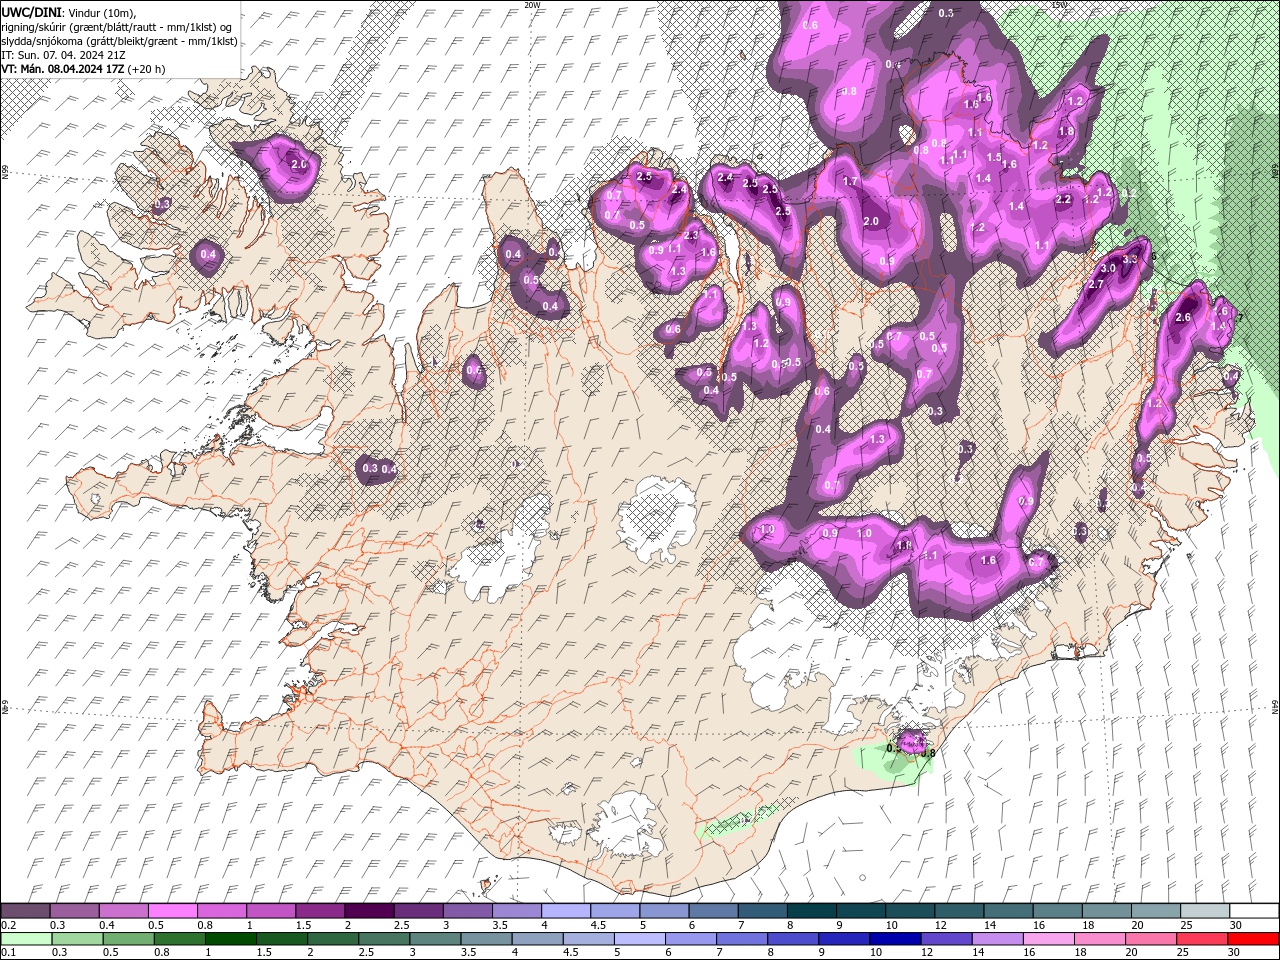Select deep blue rain-scale swatch between 10 and 12
This screenshot has width=1280, height=960.
896,939
